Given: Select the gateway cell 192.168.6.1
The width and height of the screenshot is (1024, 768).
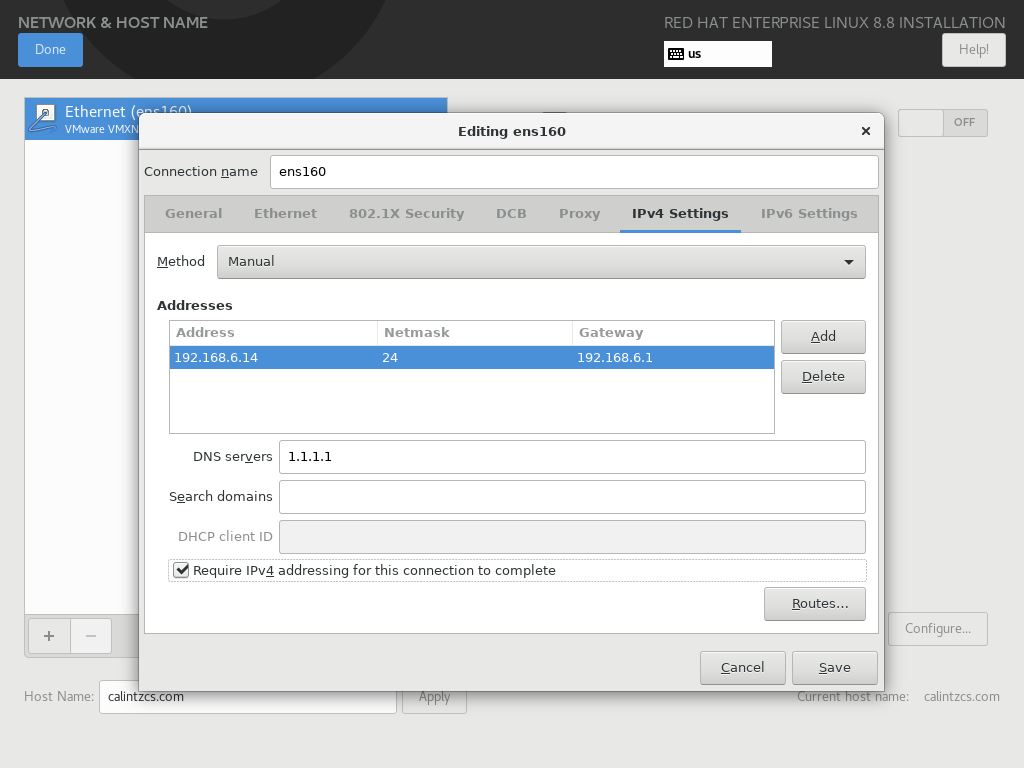Looking at the screenshot, I should [x=673, y=358].
